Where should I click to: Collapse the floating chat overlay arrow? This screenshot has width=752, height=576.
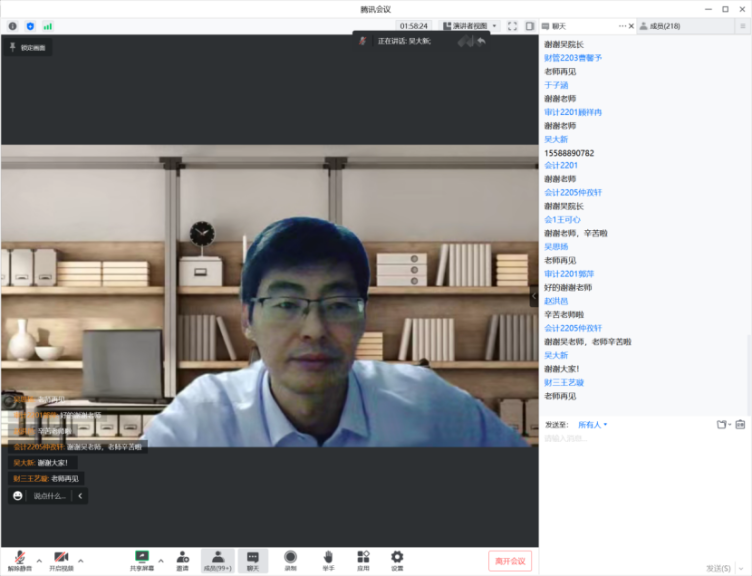[80, 496]
